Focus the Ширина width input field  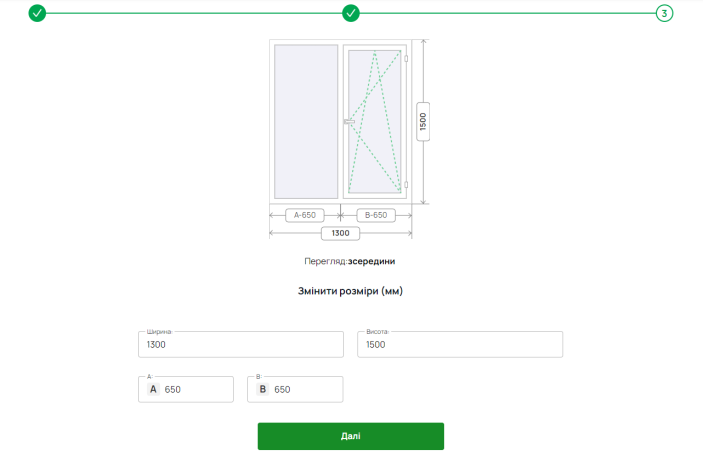(241, 344)
